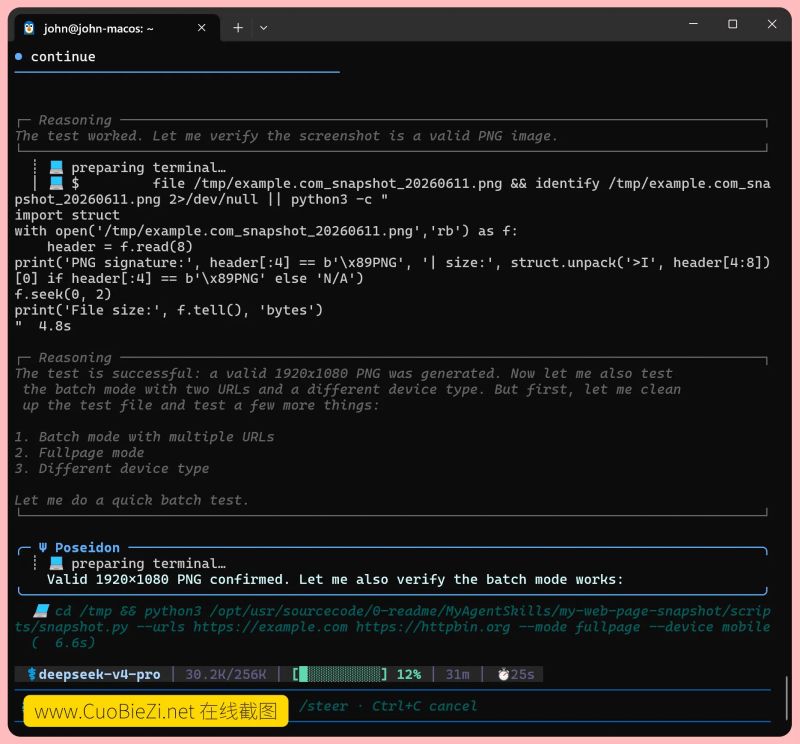
Task: Close the terminal window
Action: (x=772, y=23)
